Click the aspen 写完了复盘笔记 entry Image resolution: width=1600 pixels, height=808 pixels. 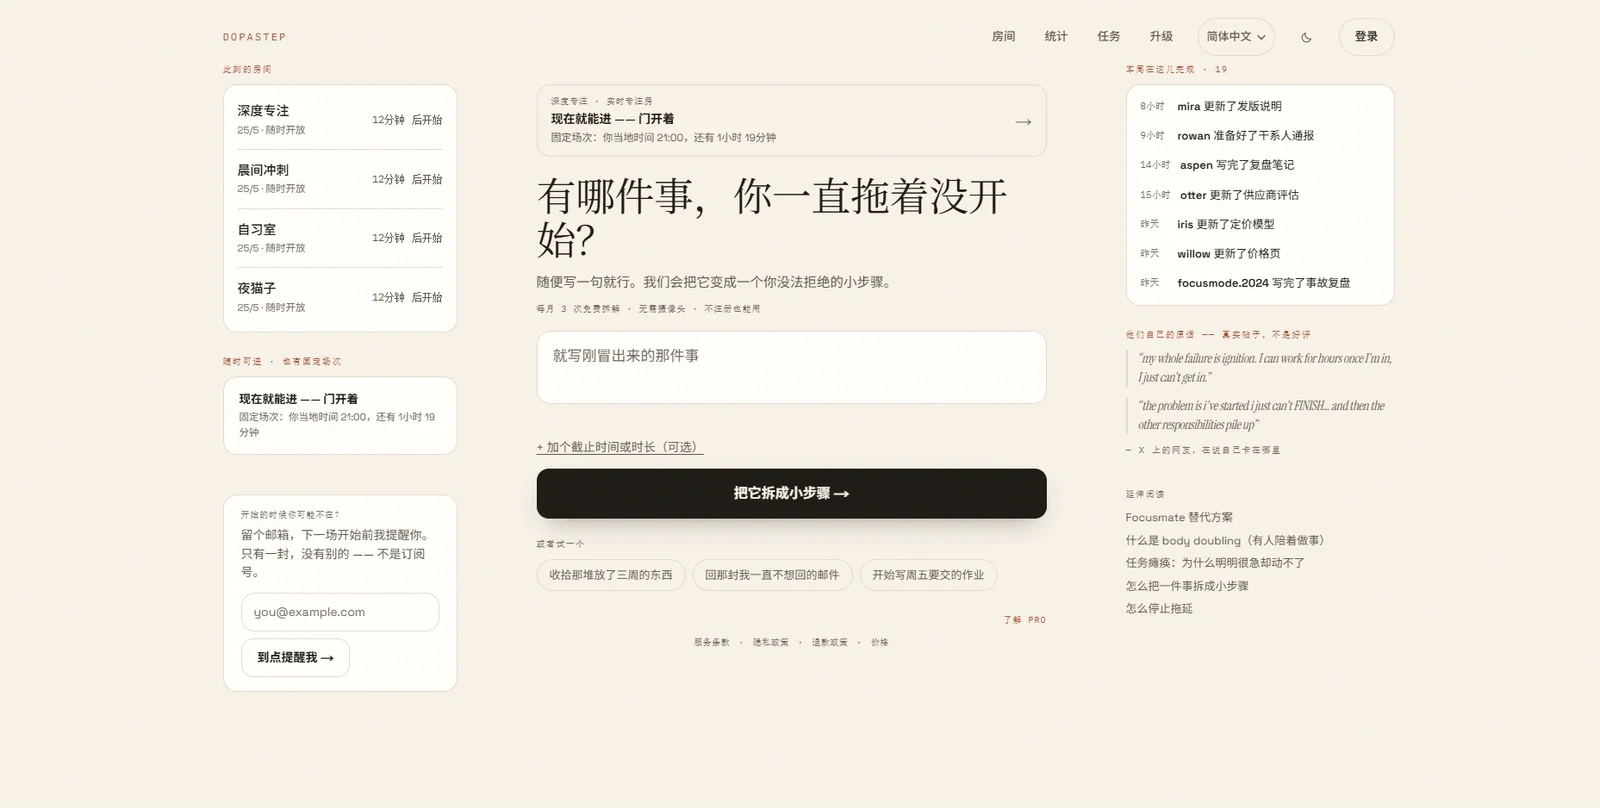tap(1260, 165)
